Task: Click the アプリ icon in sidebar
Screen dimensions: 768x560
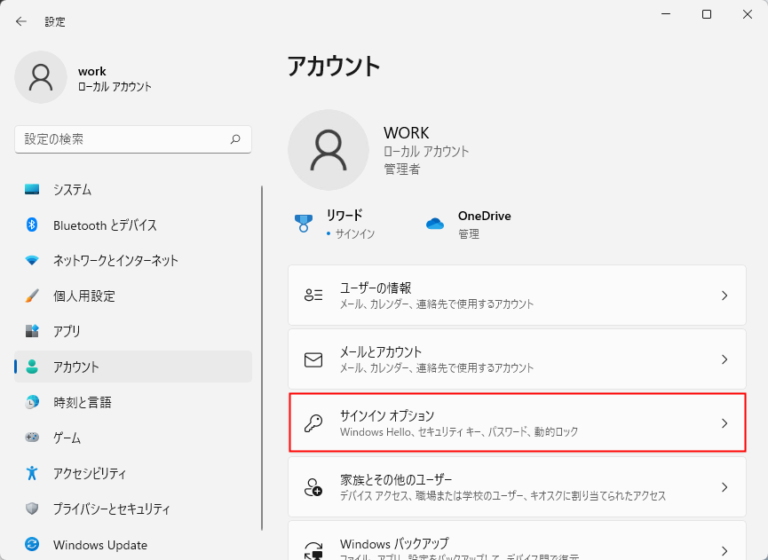Action: point(32,331)
